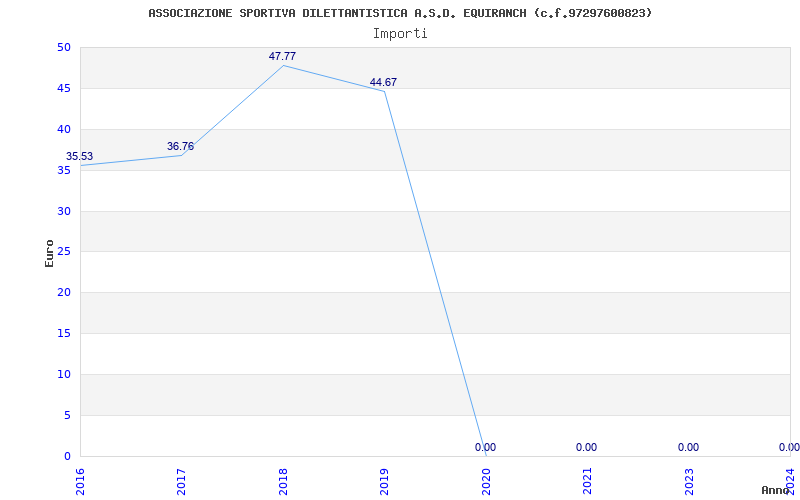Image resolution: width=800 pixels, height=500 pixels.
Task: Click the 0.00 label above 2021
Action: [x=586, y=447]
